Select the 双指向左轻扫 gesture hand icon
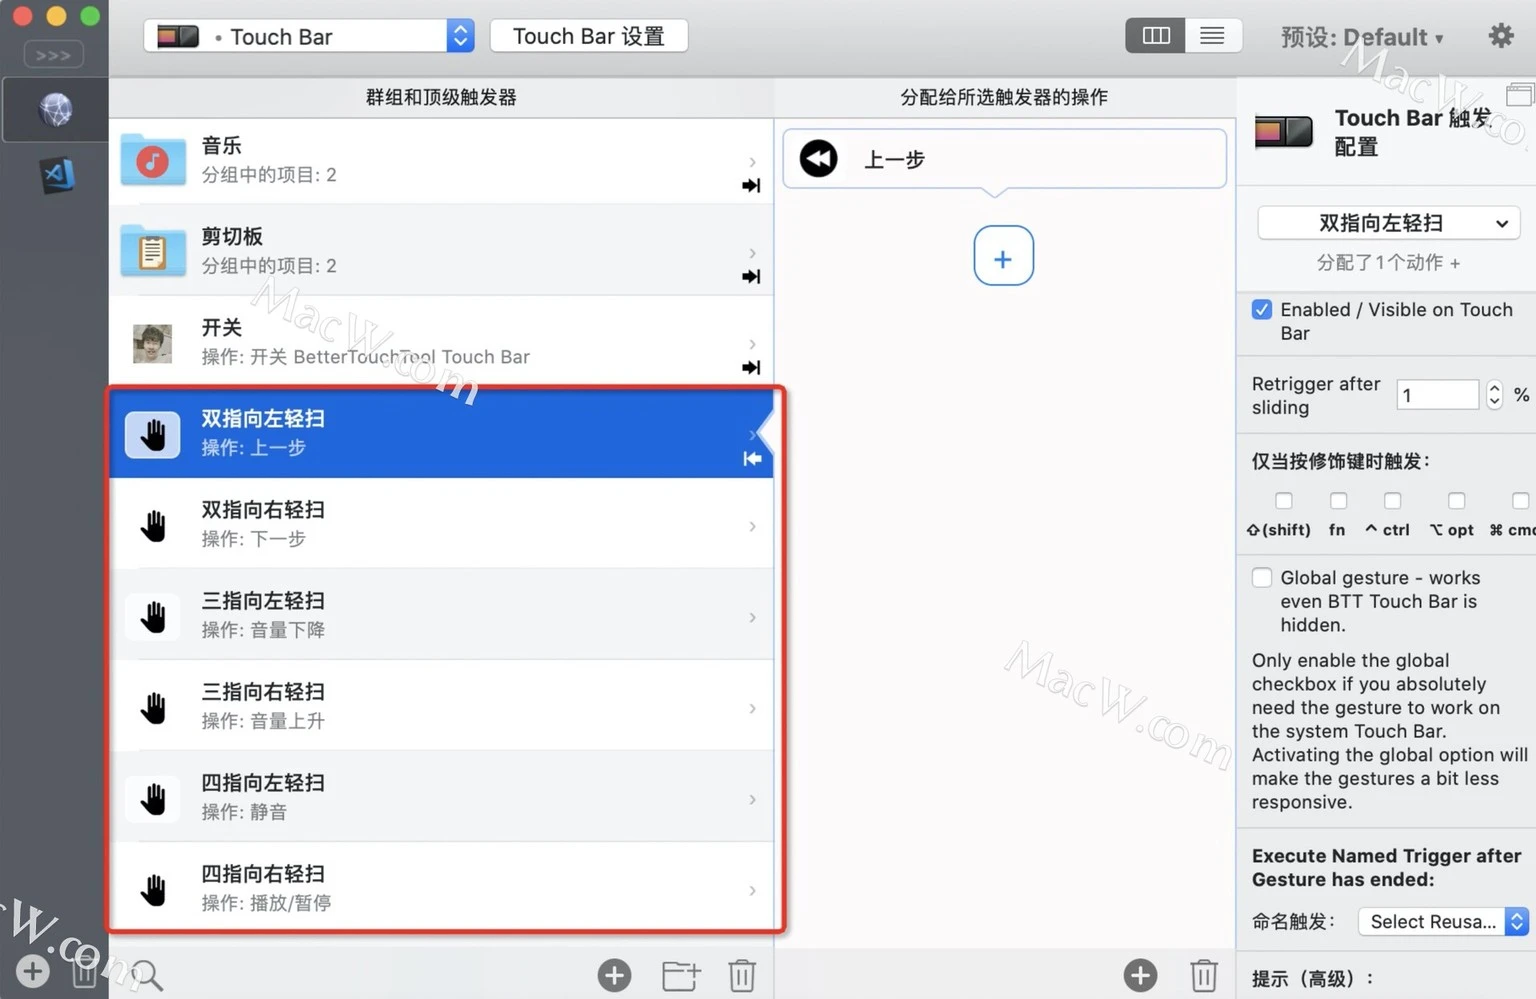 tap(153, 434)
